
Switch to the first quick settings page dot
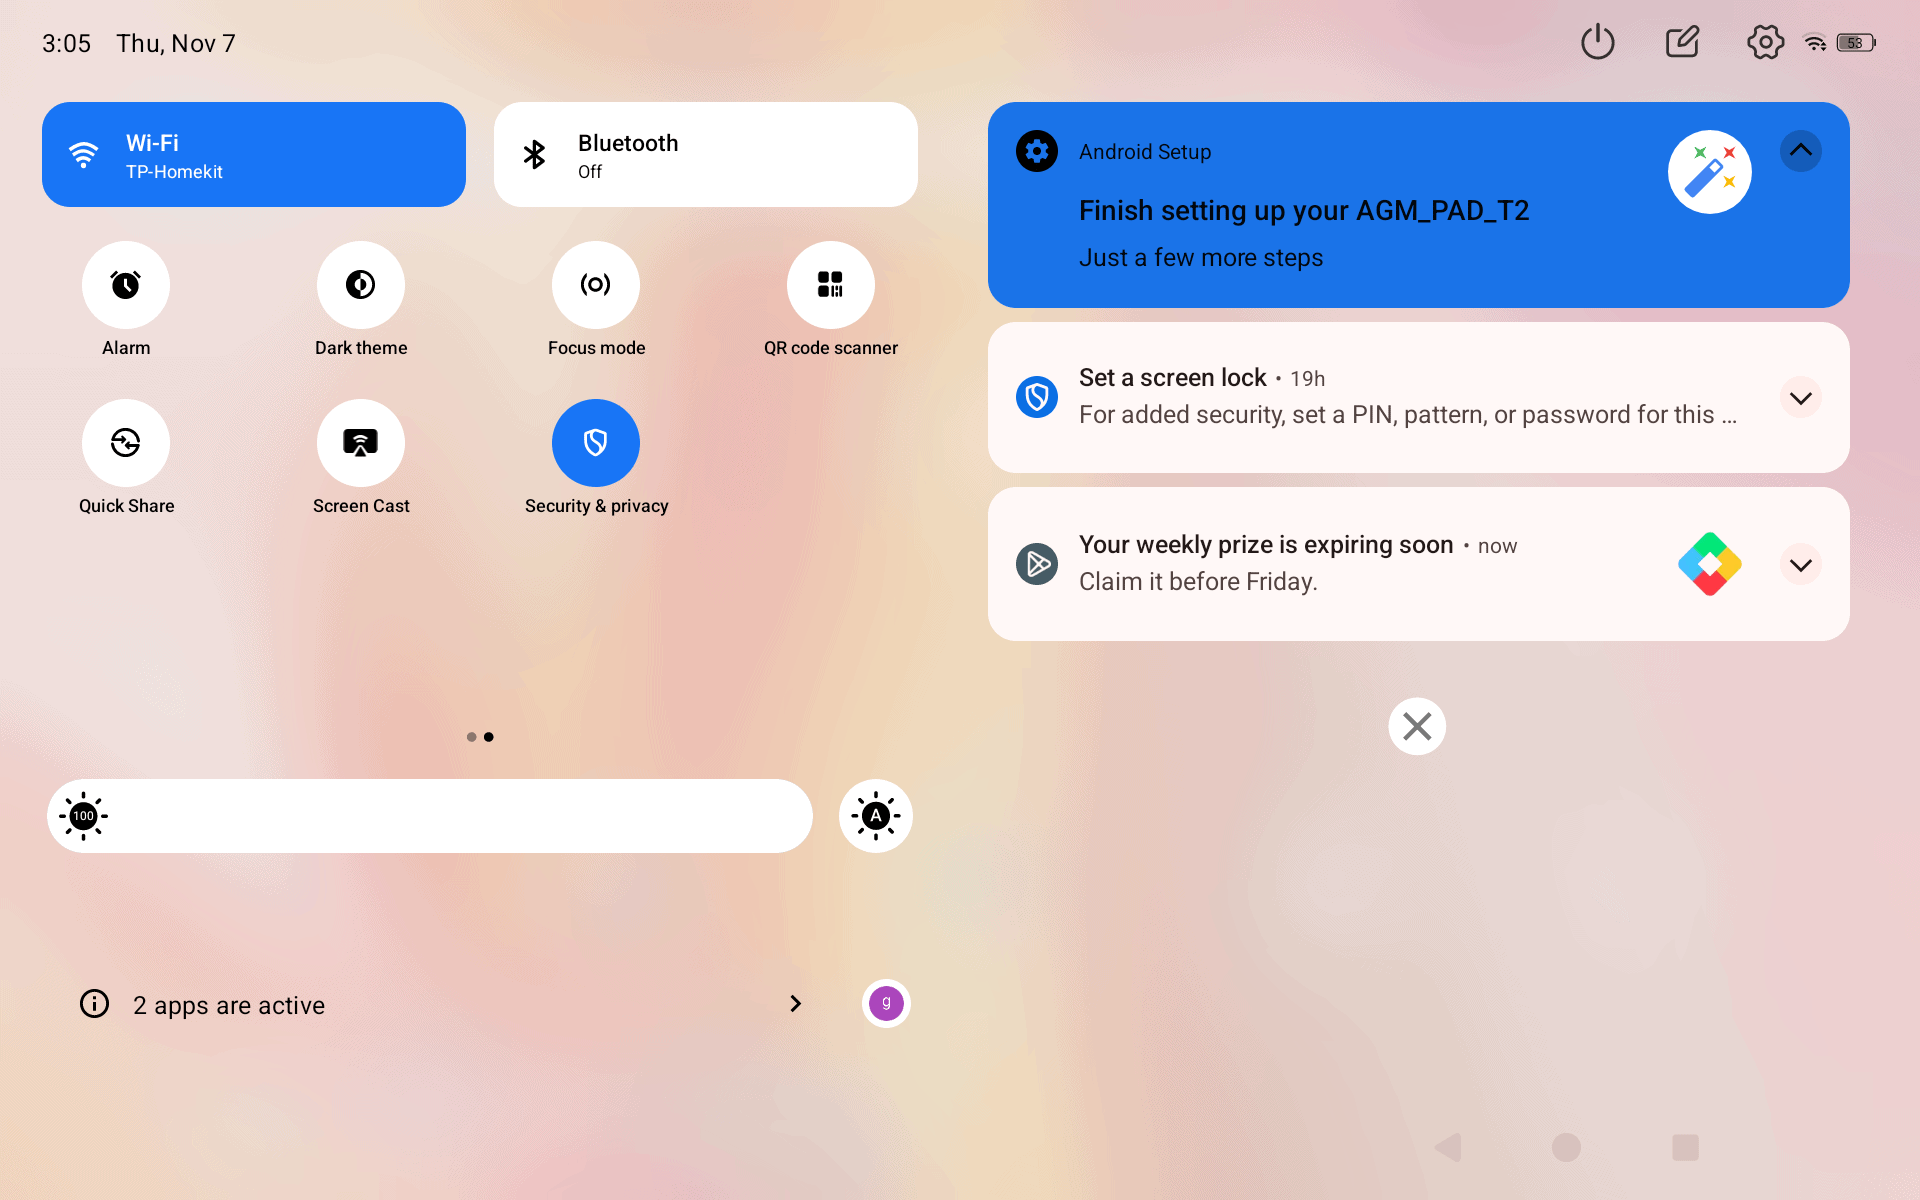(x=471, y=737)
